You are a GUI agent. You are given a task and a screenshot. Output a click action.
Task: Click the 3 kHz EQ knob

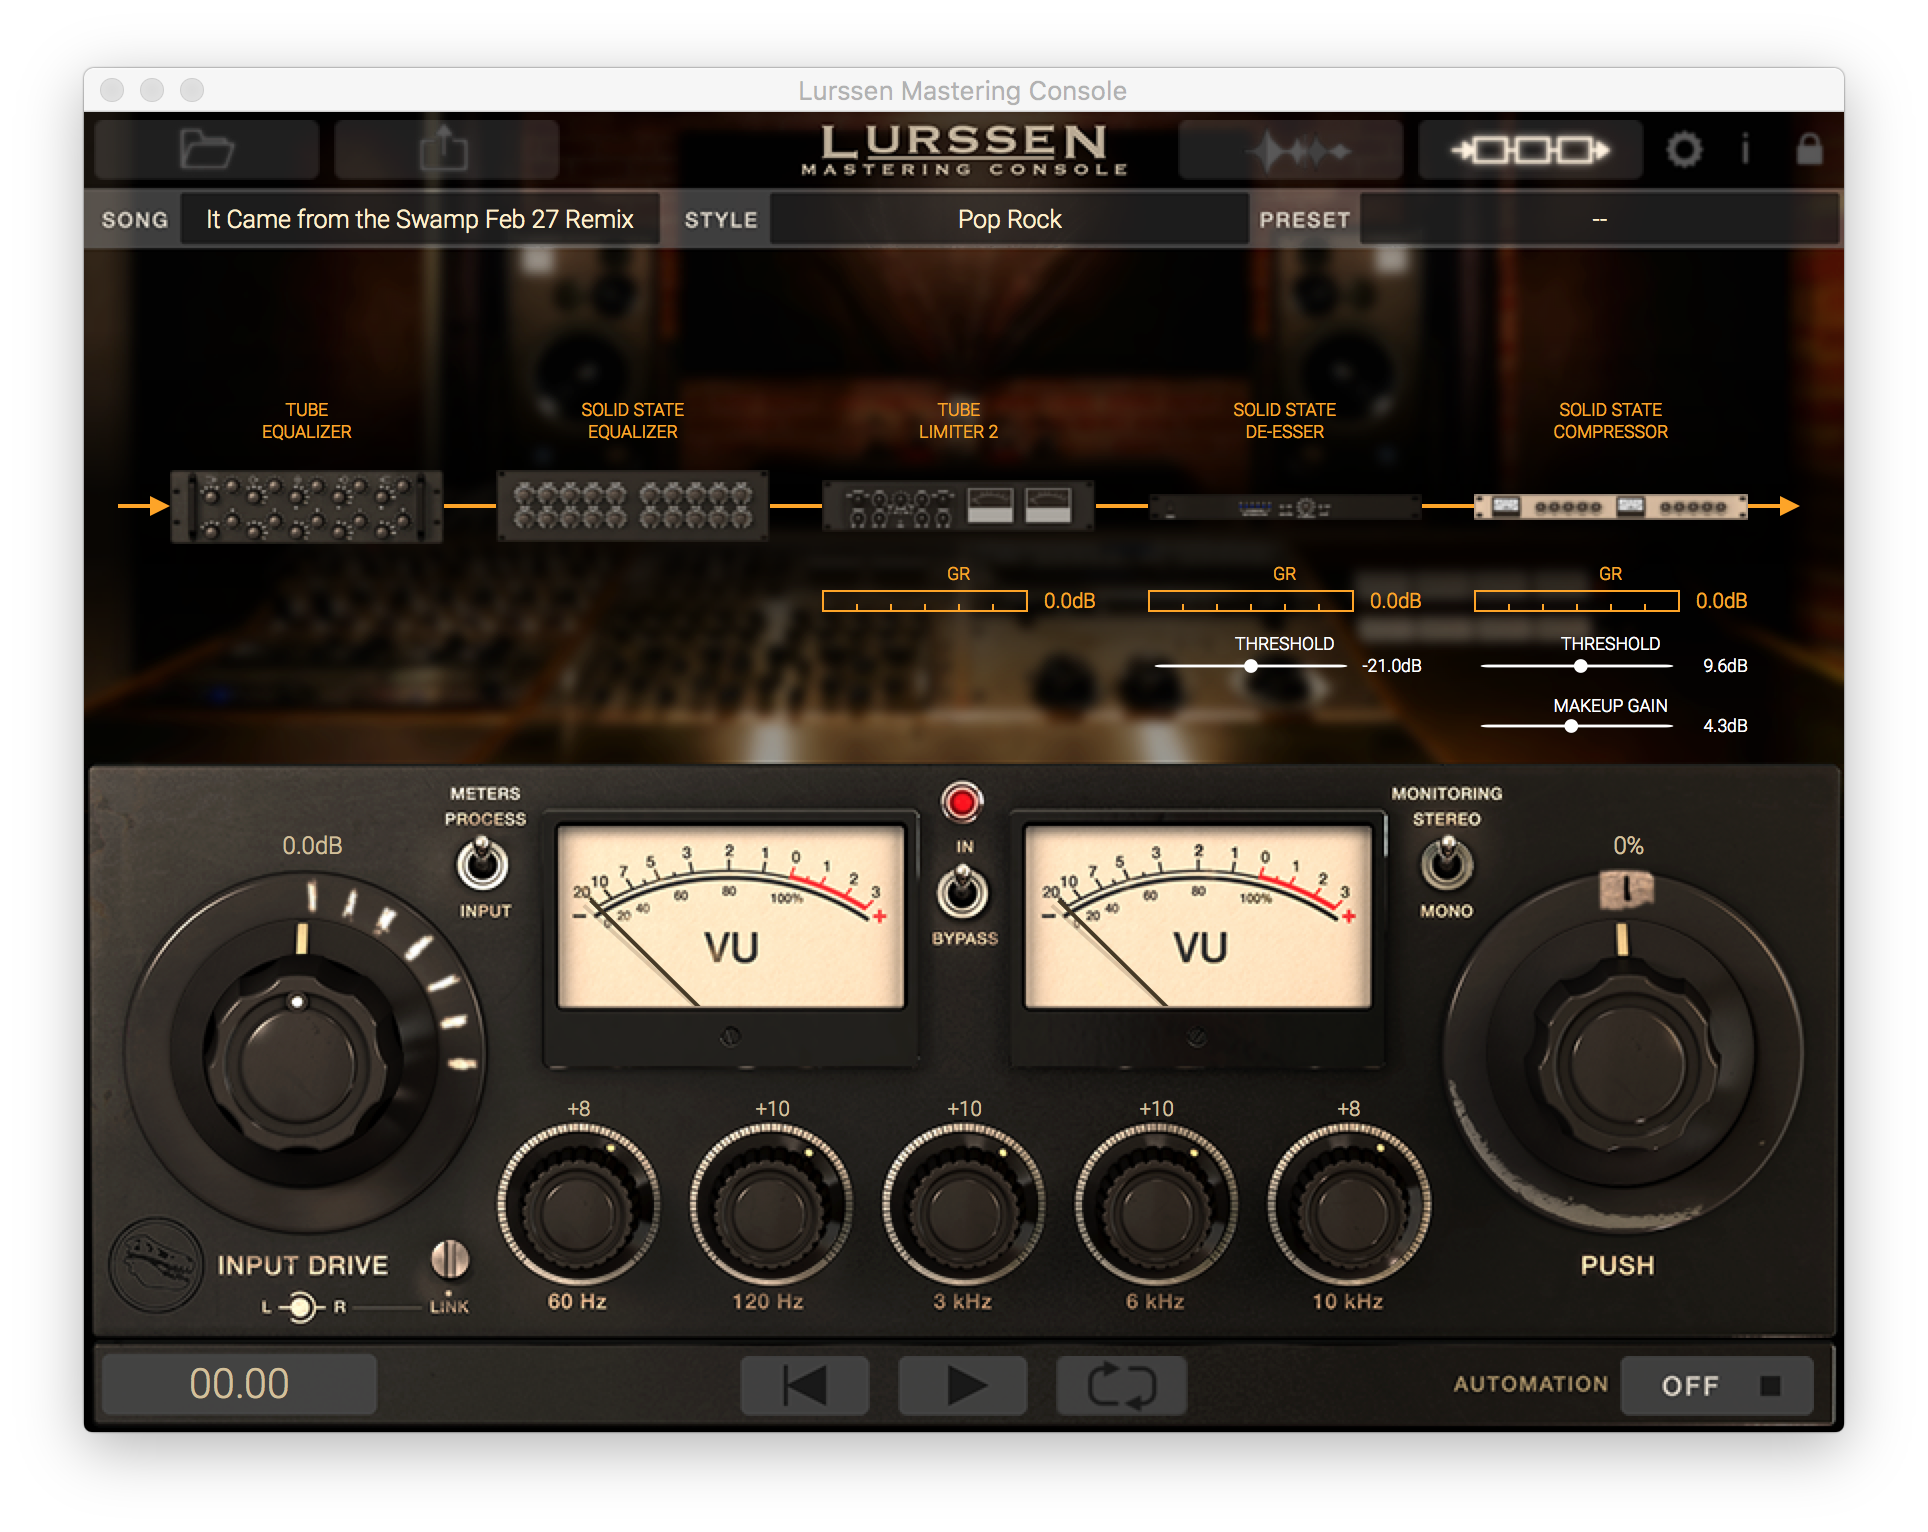[x=962, y=1206]
